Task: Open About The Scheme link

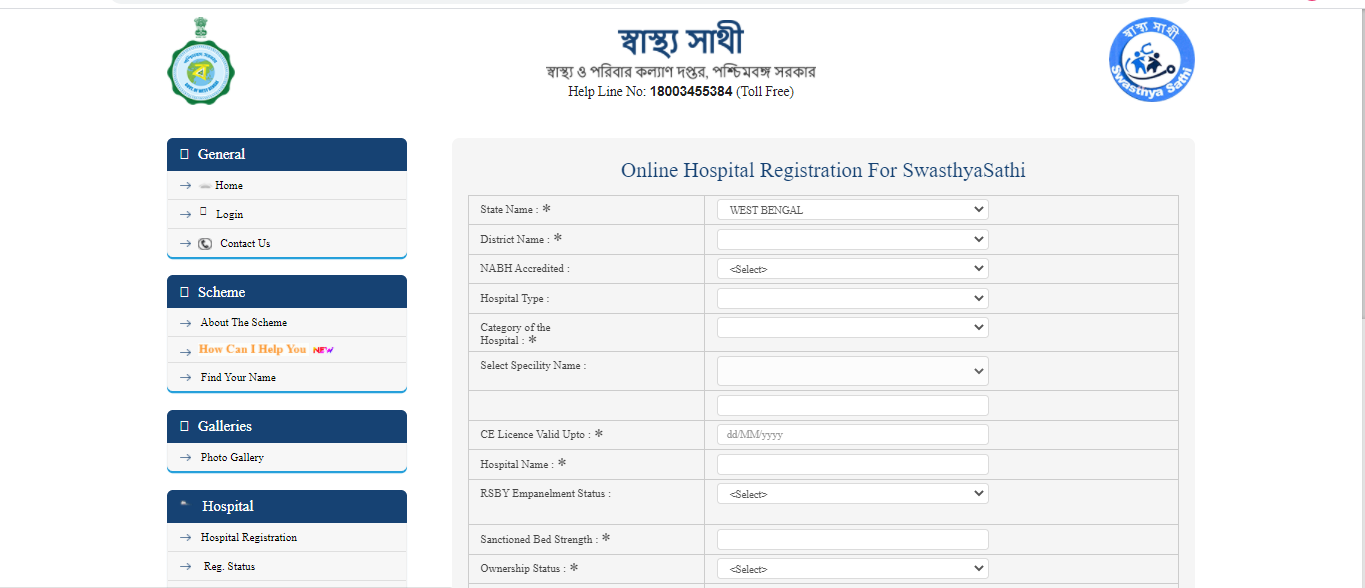Action: (244, 323)
